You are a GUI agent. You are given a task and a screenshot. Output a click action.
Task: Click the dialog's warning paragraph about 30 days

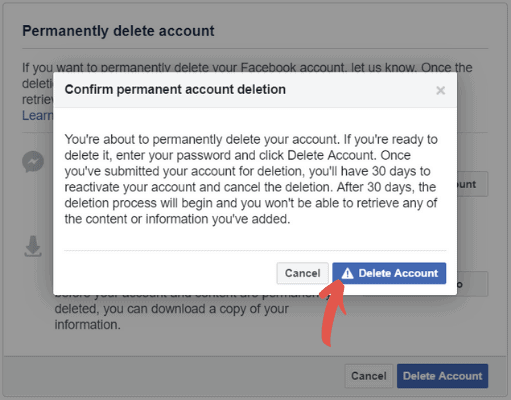[251, 179]
